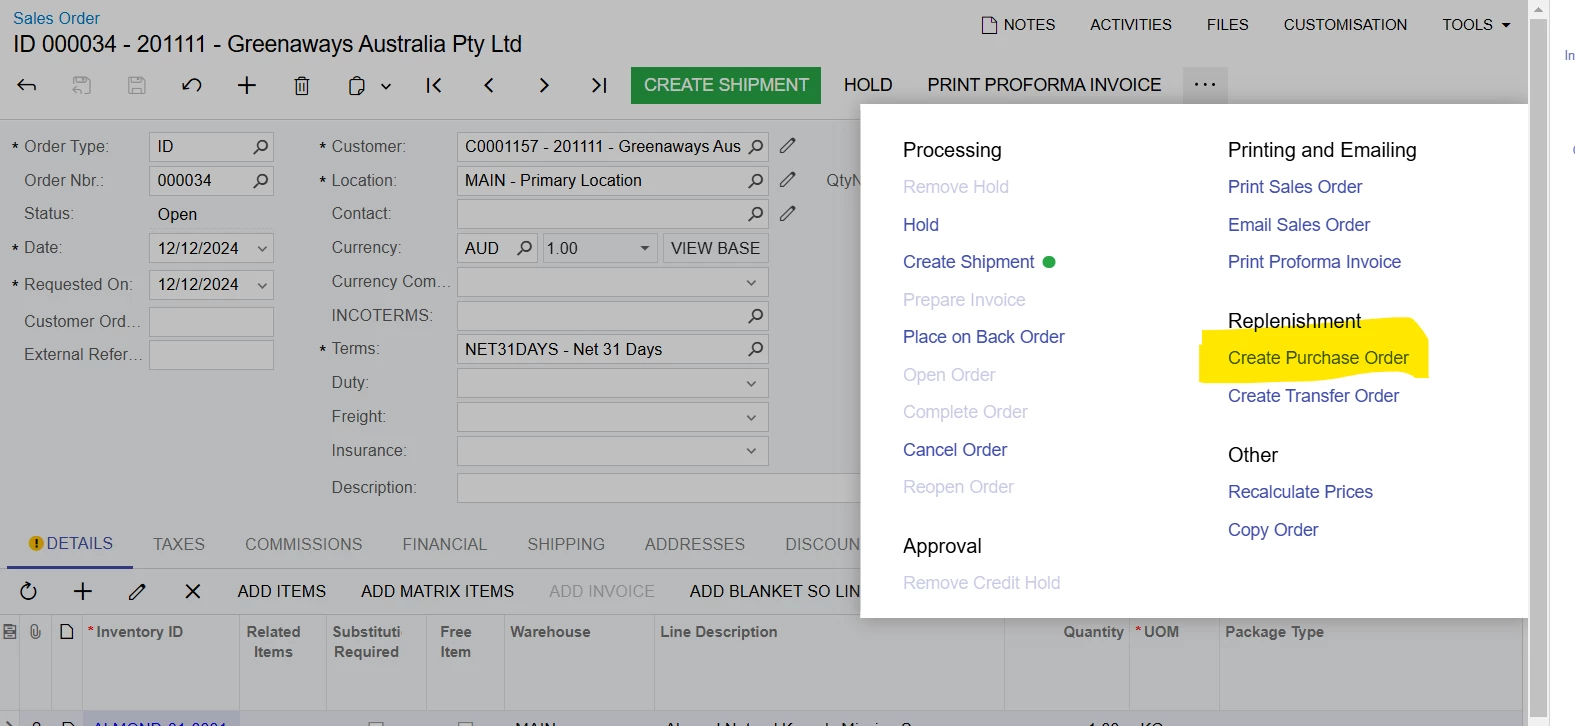Switch to the TAXES tab
The width and height of the screenshot is (1575, 726).
[x=179, y=544]
